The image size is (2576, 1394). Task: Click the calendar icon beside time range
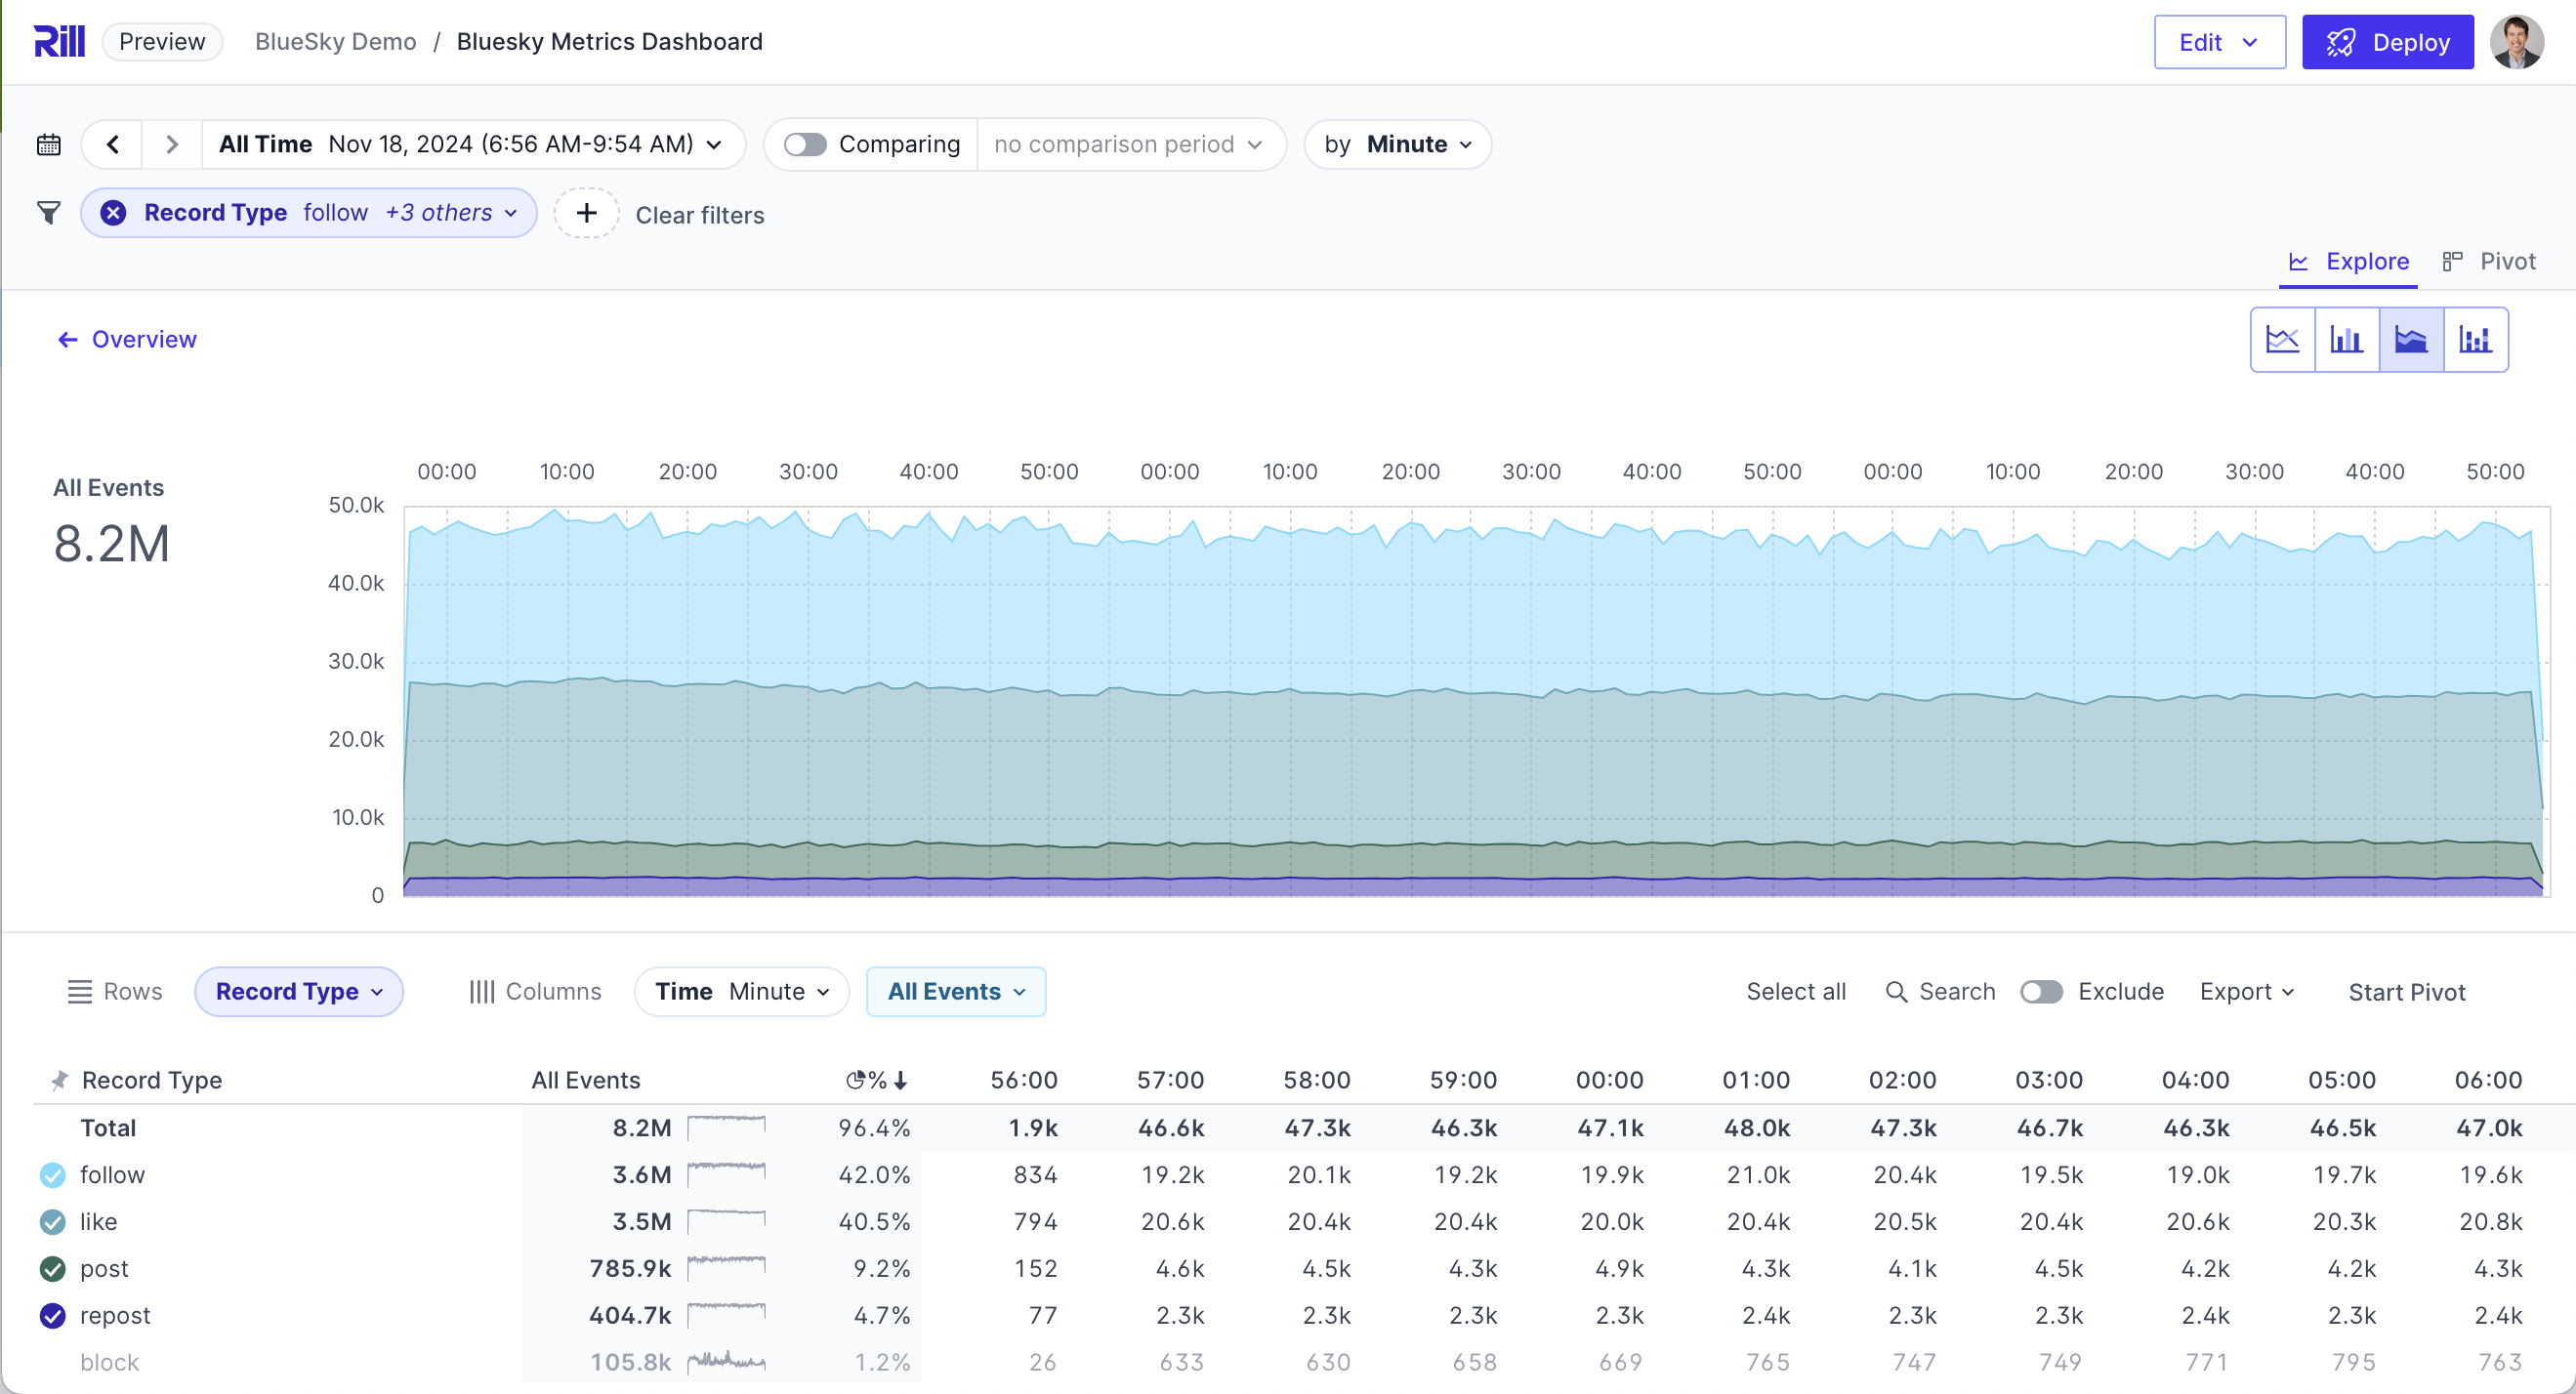48,145
